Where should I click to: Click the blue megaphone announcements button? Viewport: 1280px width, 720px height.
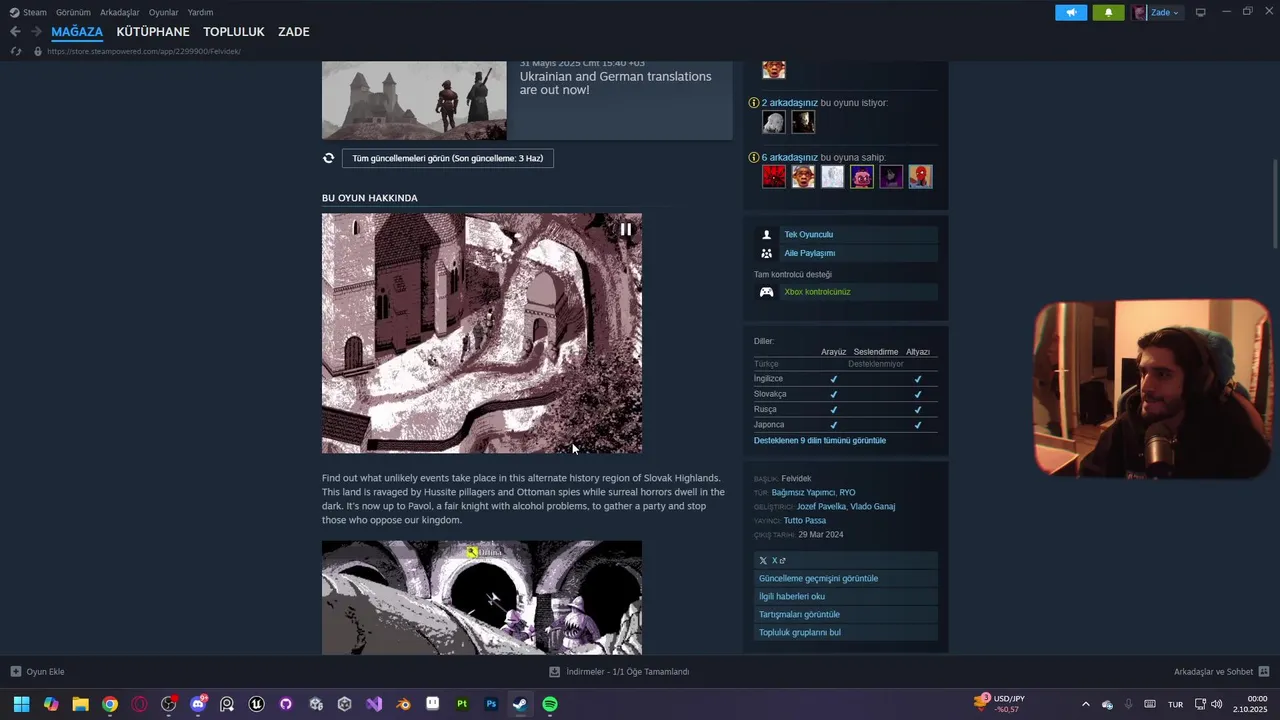tap(1071, 12)
